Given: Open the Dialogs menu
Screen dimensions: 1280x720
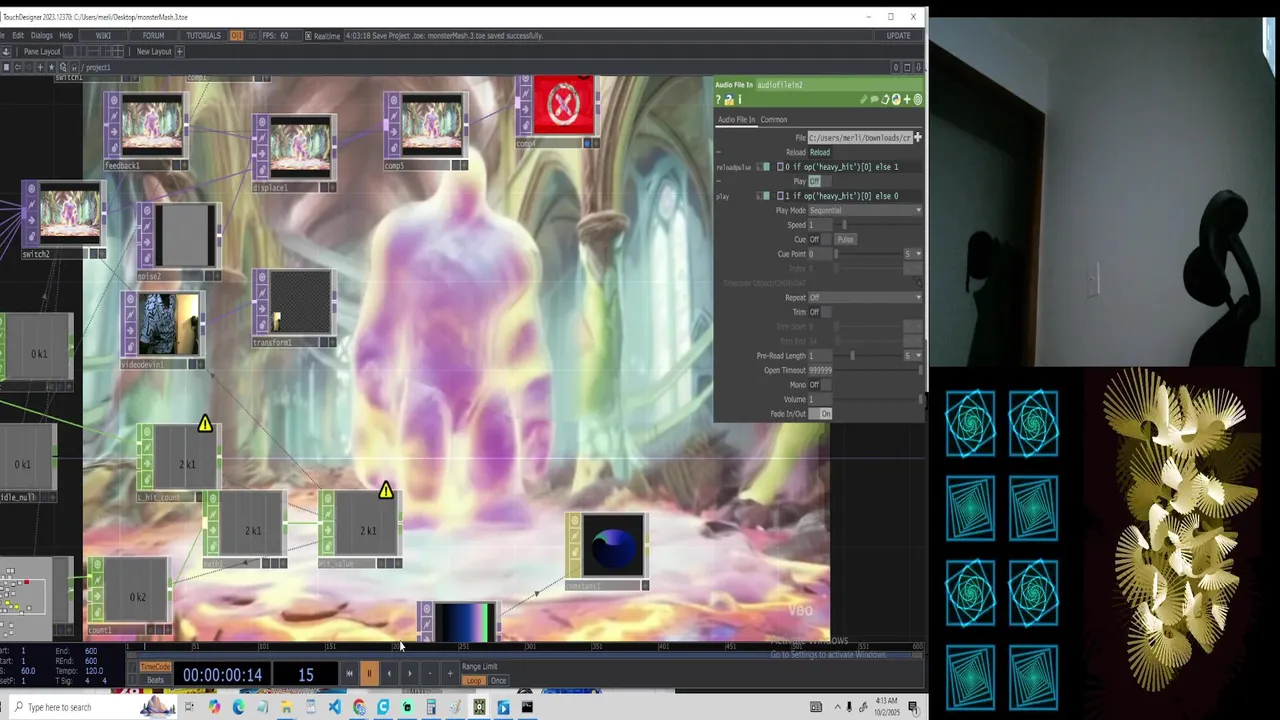Looking at the screenshot, I should pyautogui.click(x=42, y=36).
